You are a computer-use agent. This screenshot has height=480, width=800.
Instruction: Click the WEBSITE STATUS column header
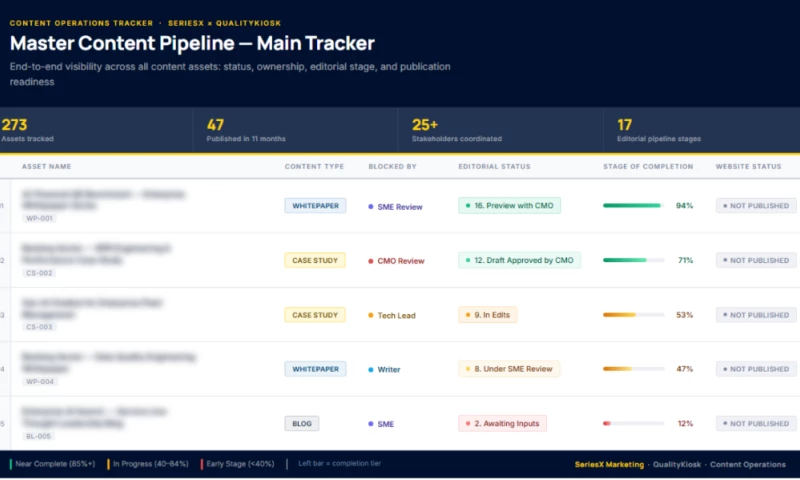click(748, 166)
